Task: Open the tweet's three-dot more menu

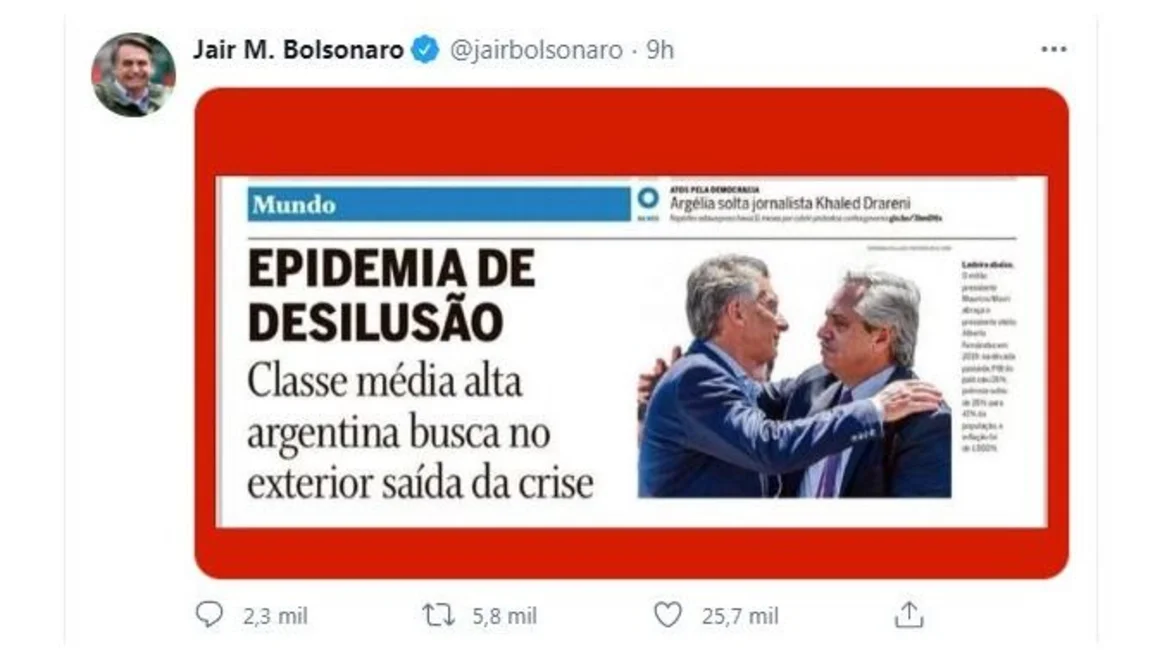Action: (1053, 49)
